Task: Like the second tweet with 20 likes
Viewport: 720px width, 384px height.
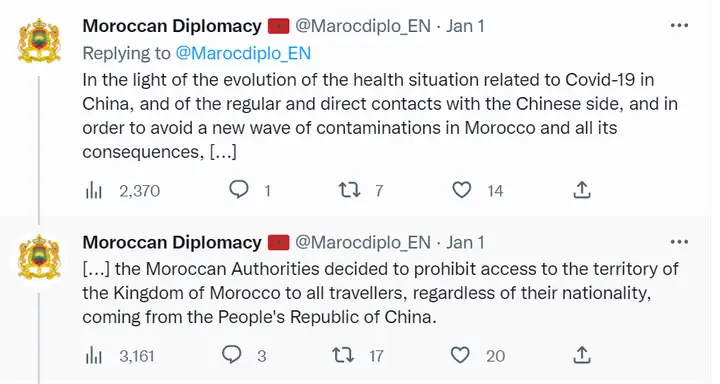Action: click(460, 355)
